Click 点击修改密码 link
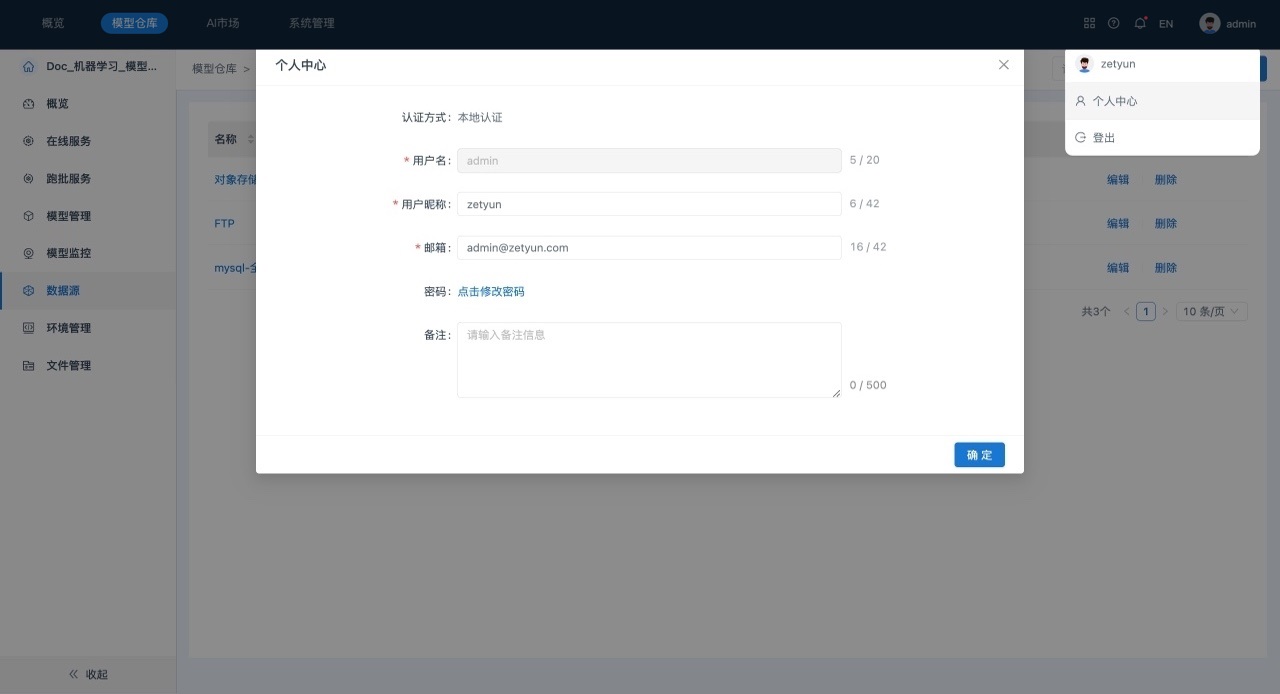 click(x=491, y=292)
